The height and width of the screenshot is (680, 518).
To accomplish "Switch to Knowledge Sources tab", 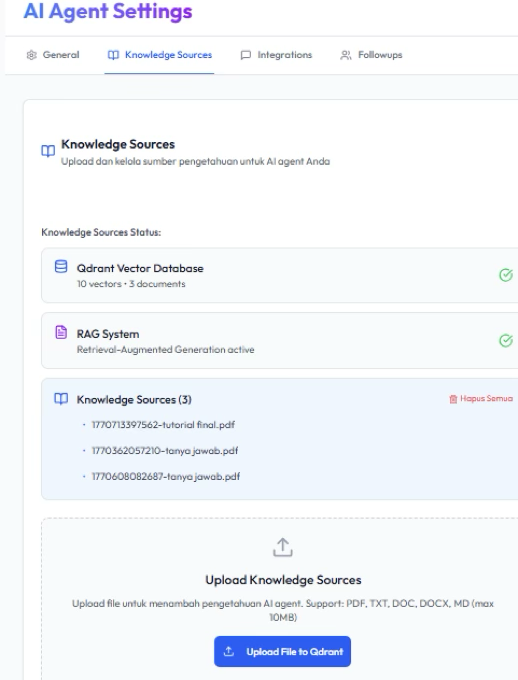I will click(159, 55).
